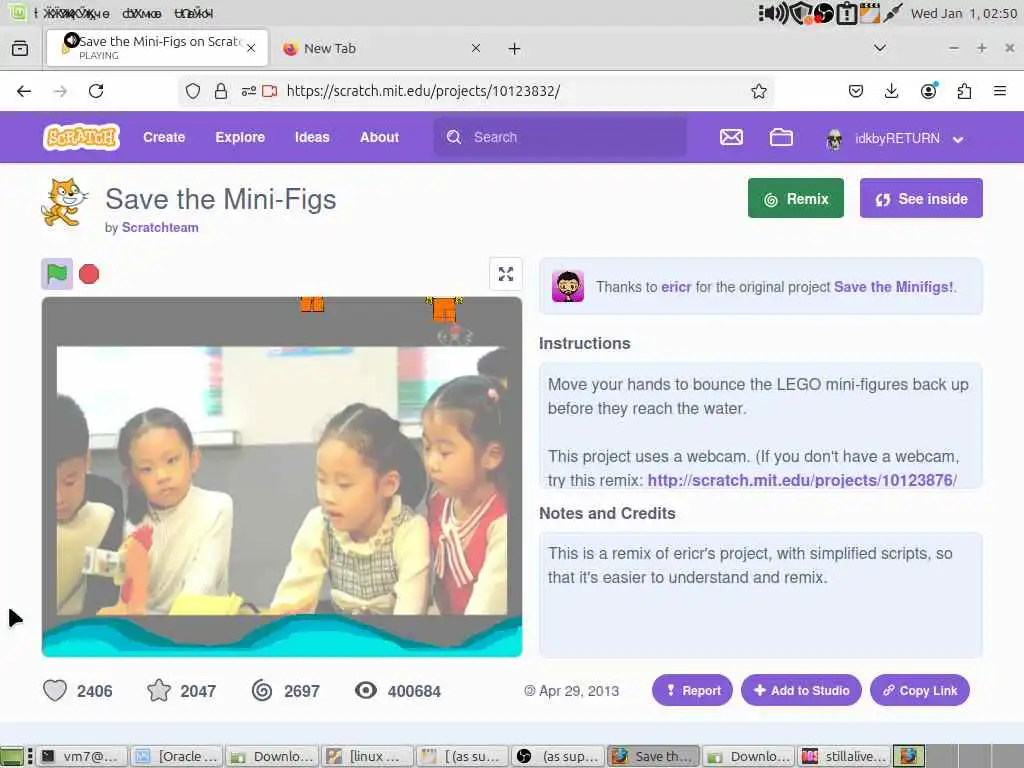Open the Ideas menu item
The width and height of the screenshot is (1024, 768).
pyautogui.click(x=312, y=137)
